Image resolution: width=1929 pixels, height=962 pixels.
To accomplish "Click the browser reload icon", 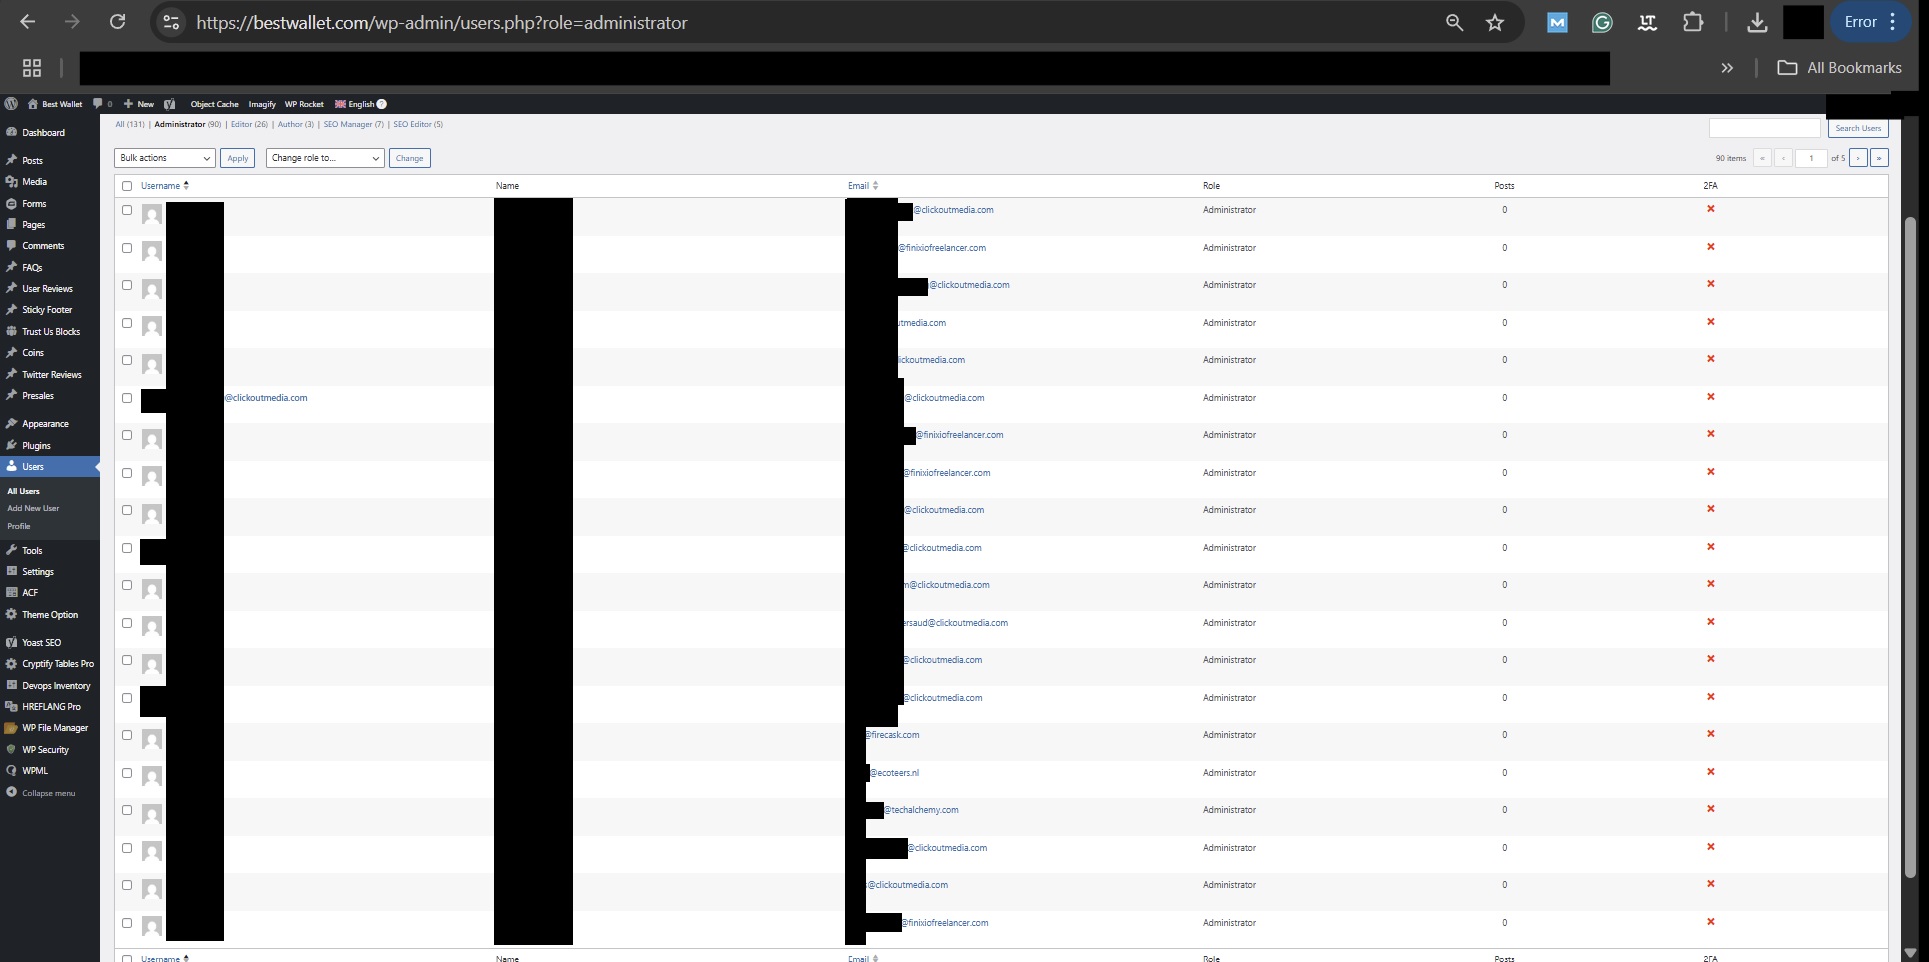I will (x=118, y=22).
